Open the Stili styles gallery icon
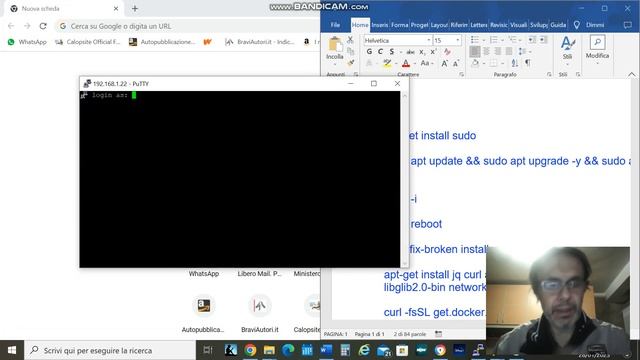 pos(567,44)
